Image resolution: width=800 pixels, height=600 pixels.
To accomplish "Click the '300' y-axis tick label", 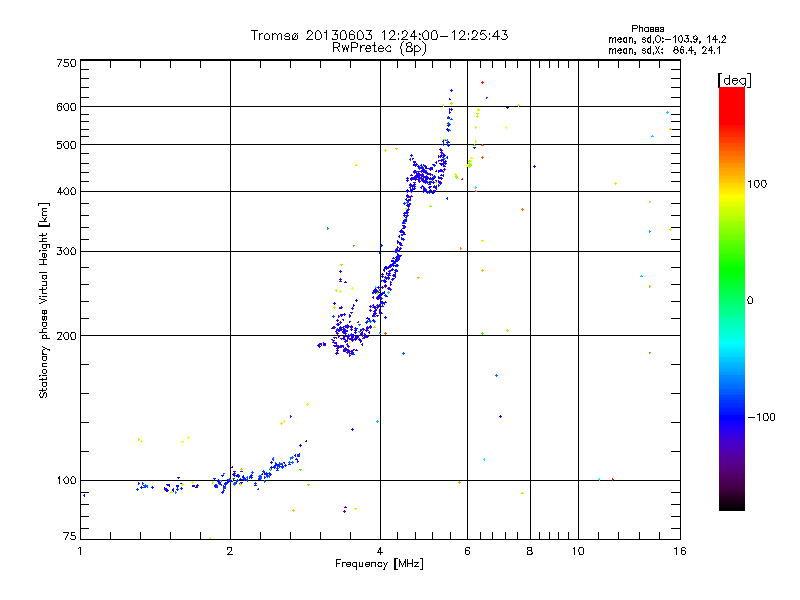I will (x=66, y=252).
